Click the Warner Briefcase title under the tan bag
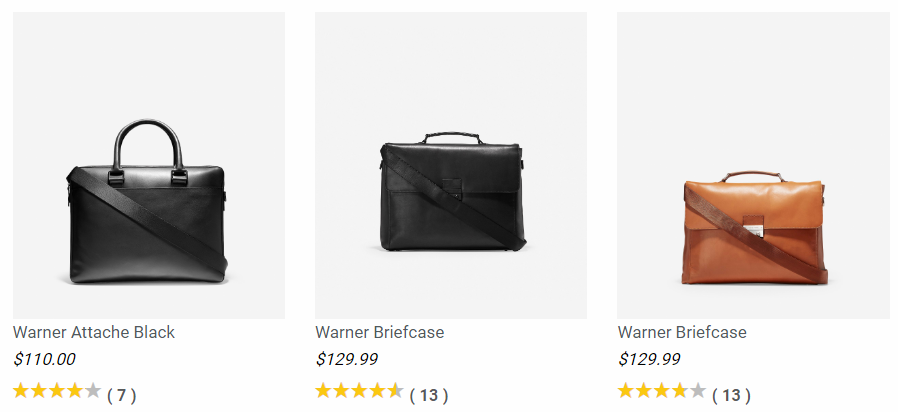This screenshot has width=898, height=412. 682,332
